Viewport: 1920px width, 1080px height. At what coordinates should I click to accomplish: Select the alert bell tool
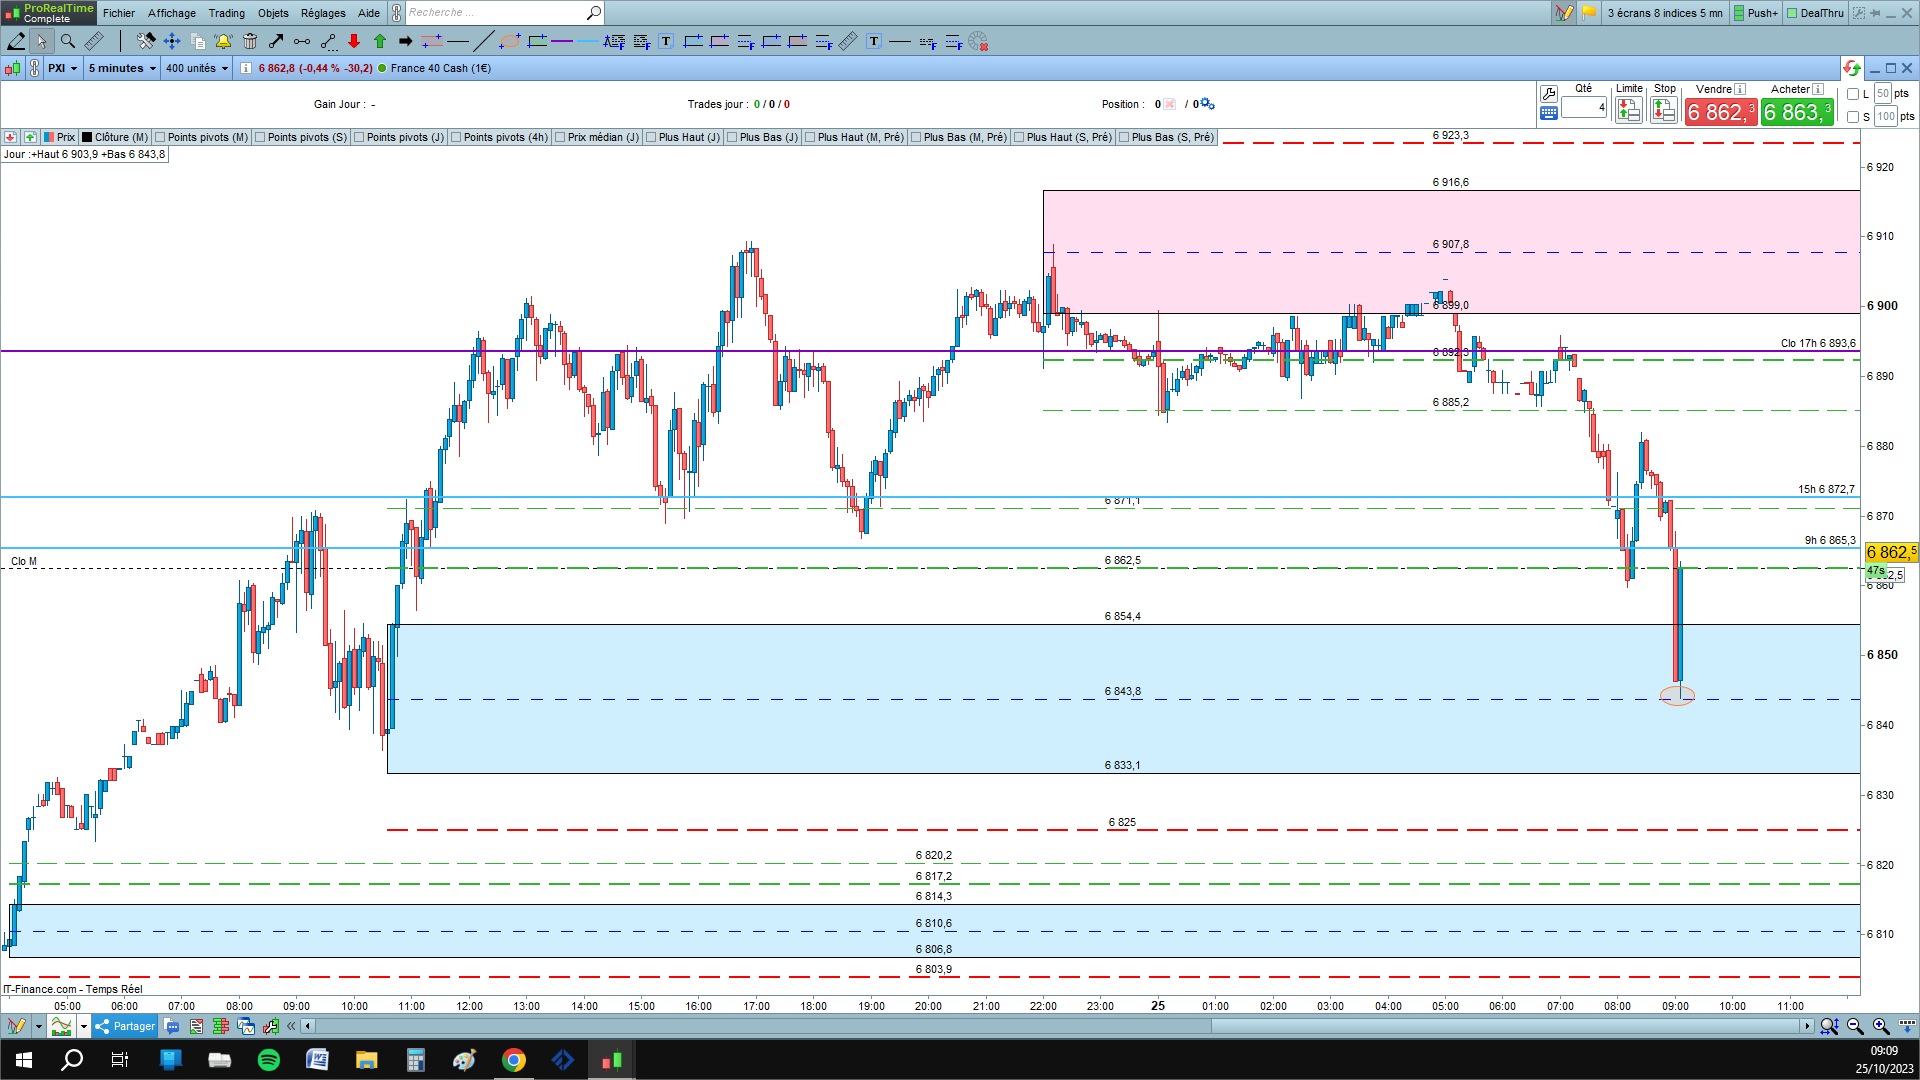coord(223,41)
